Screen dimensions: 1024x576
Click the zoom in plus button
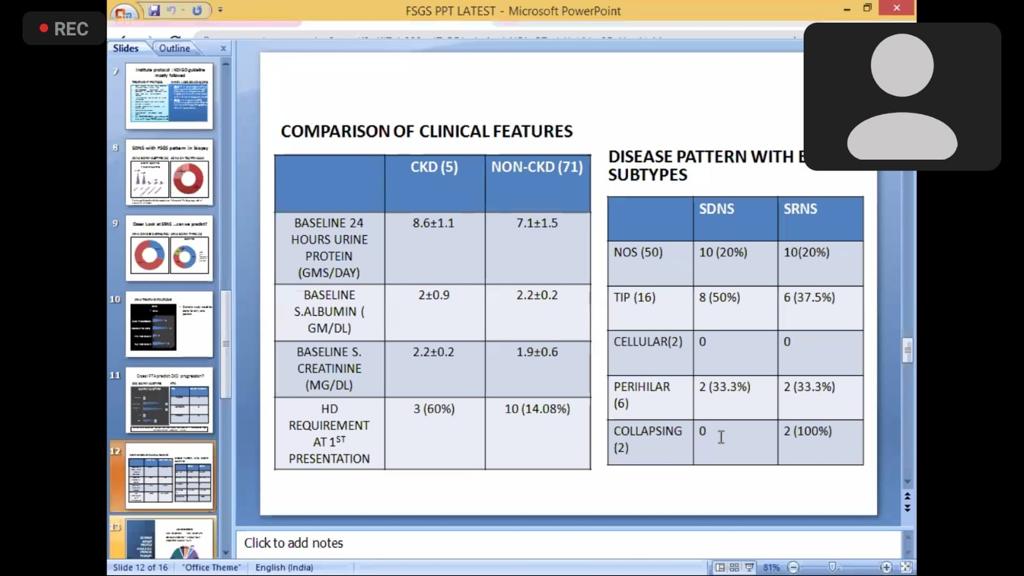pyautogui.click(x=886, y=568)
